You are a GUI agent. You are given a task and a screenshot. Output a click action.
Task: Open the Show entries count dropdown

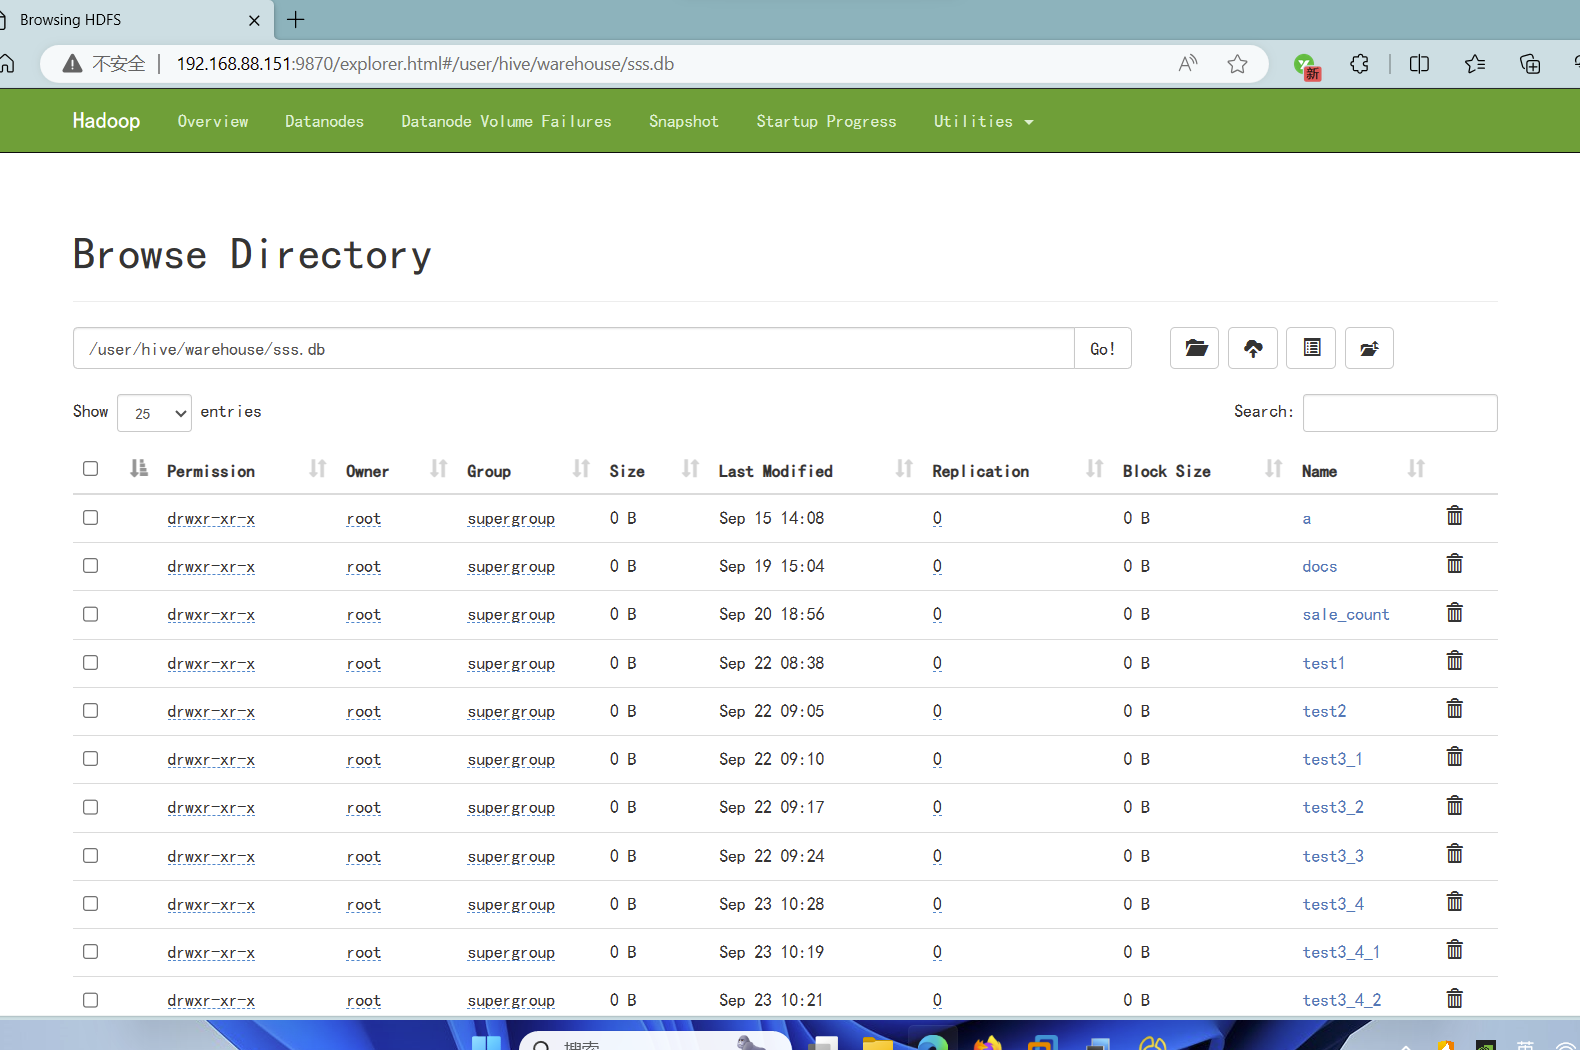[x=154, y=413]
